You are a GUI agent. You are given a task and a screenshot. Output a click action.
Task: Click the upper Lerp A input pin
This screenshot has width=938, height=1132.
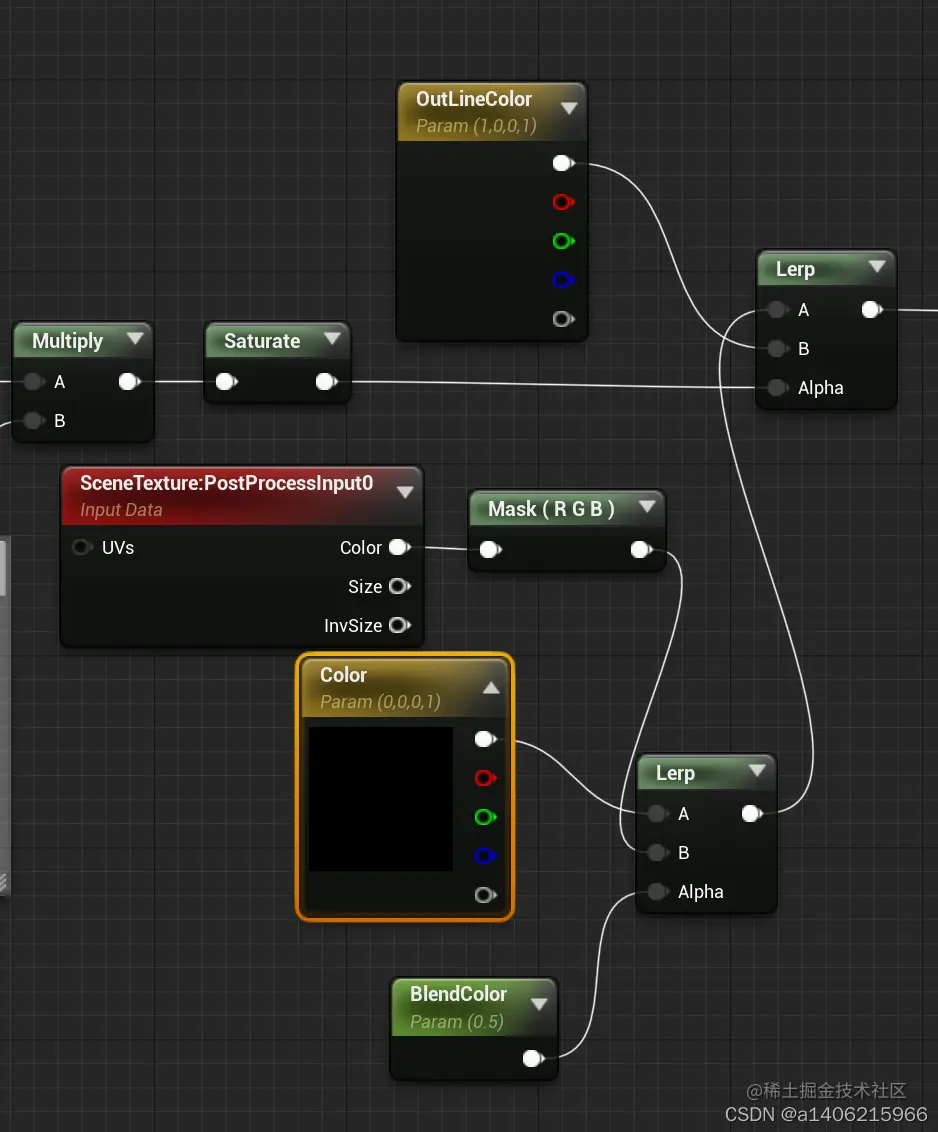point(778,310)
